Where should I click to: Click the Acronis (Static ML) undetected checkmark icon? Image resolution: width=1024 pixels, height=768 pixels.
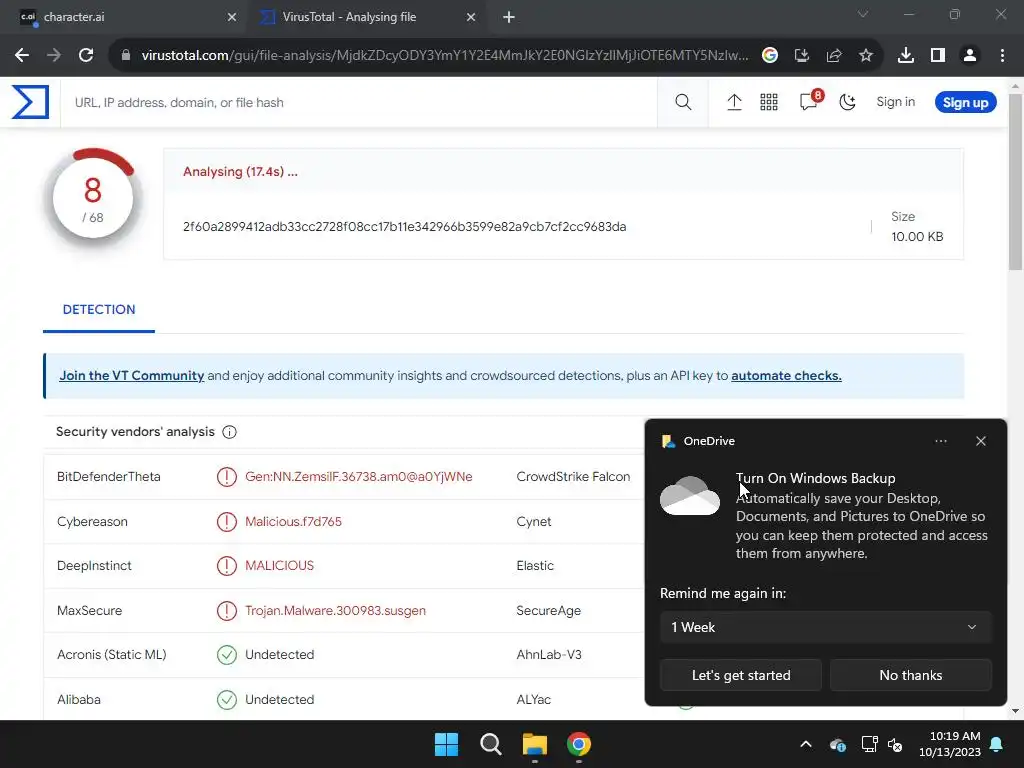point(227,654)
